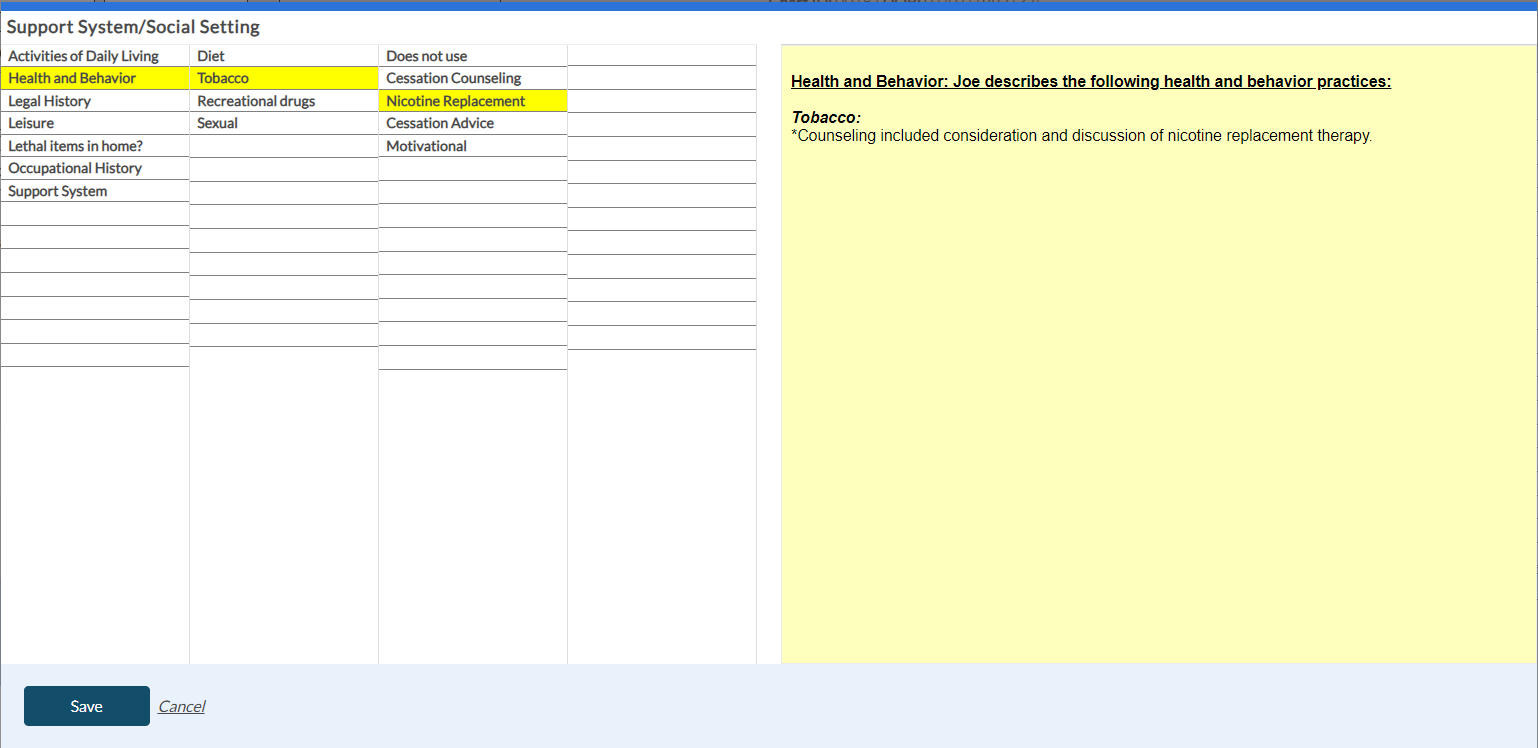Choose Diet in the second column
This screenshot has height=748, width=1538.
coord(211,56)
